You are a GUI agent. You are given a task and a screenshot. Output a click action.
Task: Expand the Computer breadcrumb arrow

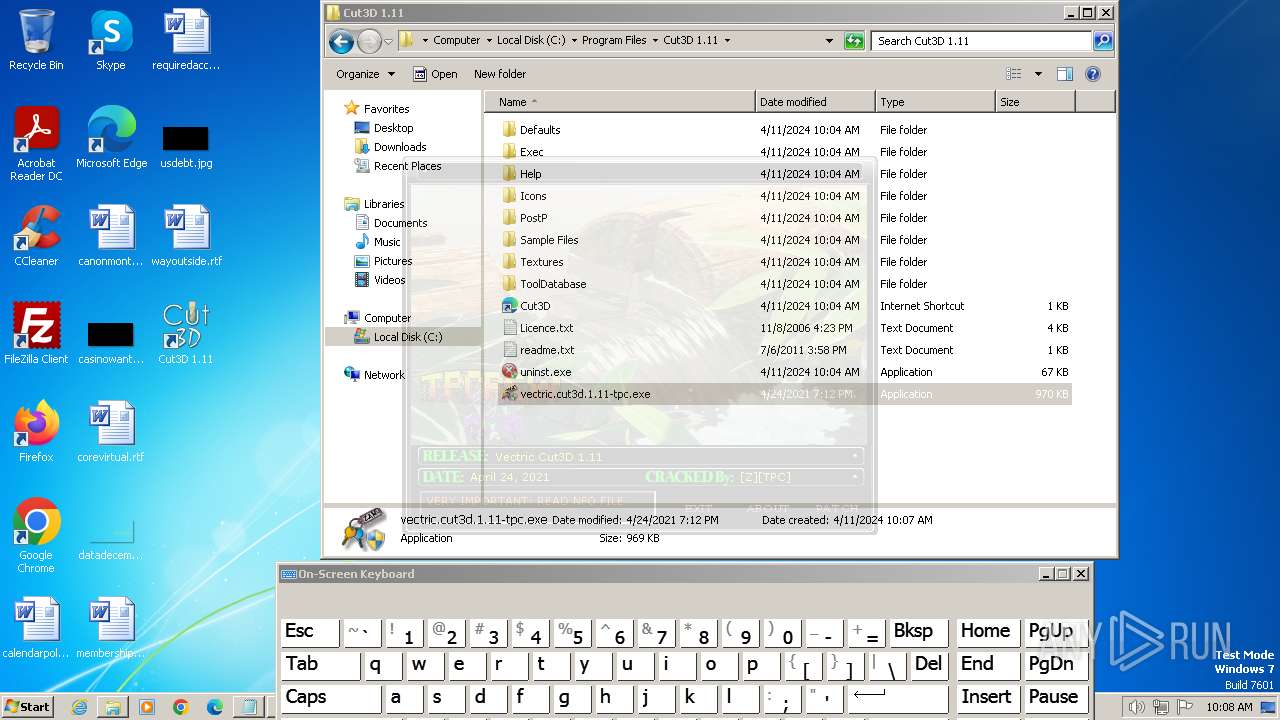click(x=488, y=41)
